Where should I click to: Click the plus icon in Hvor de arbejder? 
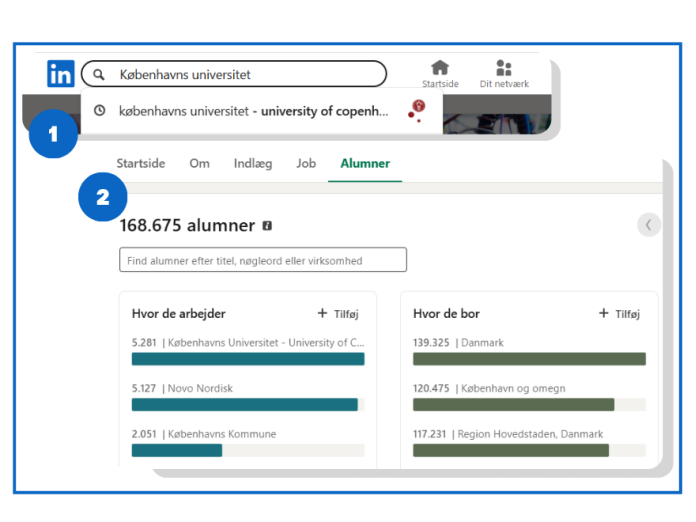[322, 313]
